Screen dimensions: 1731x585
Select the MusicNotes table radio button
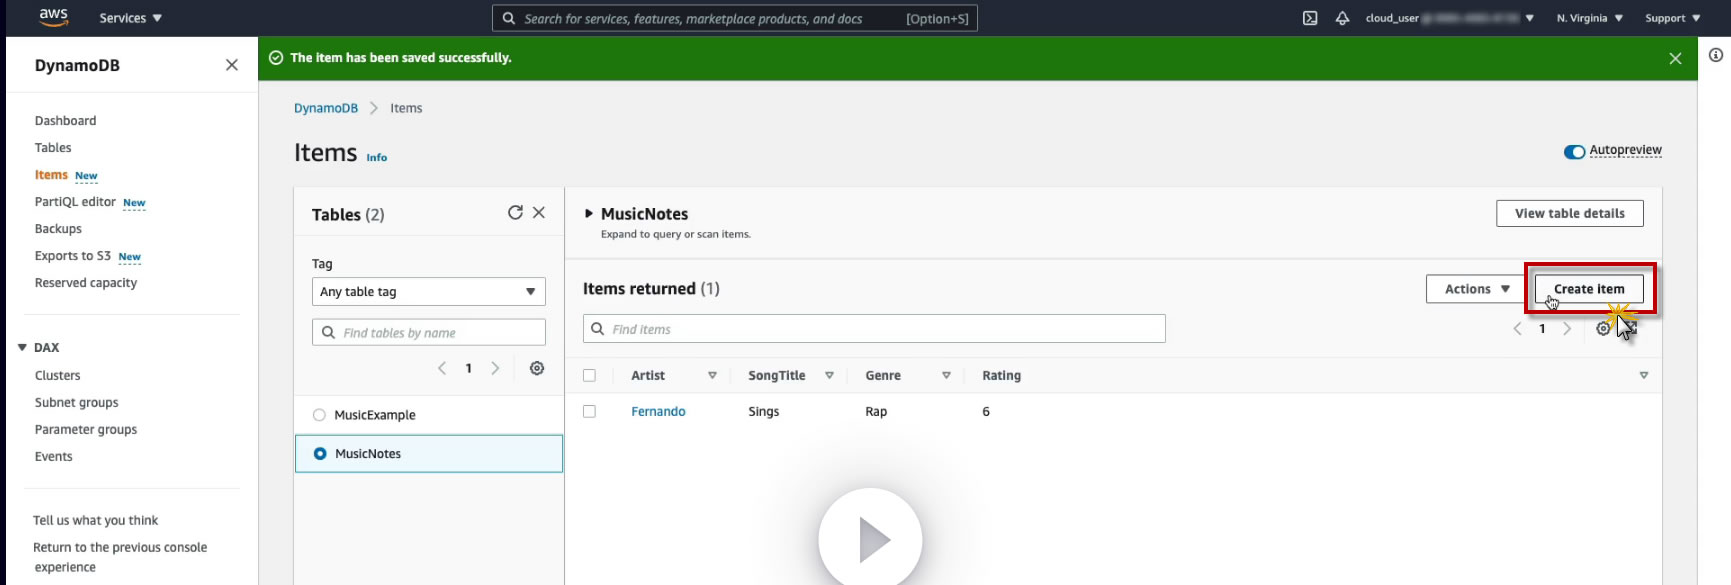(x=320, y=454)
